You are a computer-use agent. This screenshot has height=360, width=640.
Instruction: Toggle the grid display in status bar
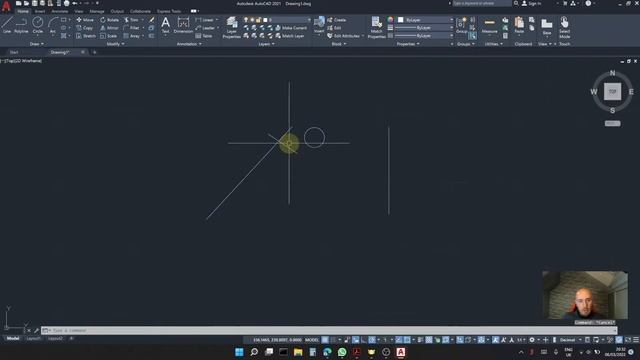(x=325, y=340)
